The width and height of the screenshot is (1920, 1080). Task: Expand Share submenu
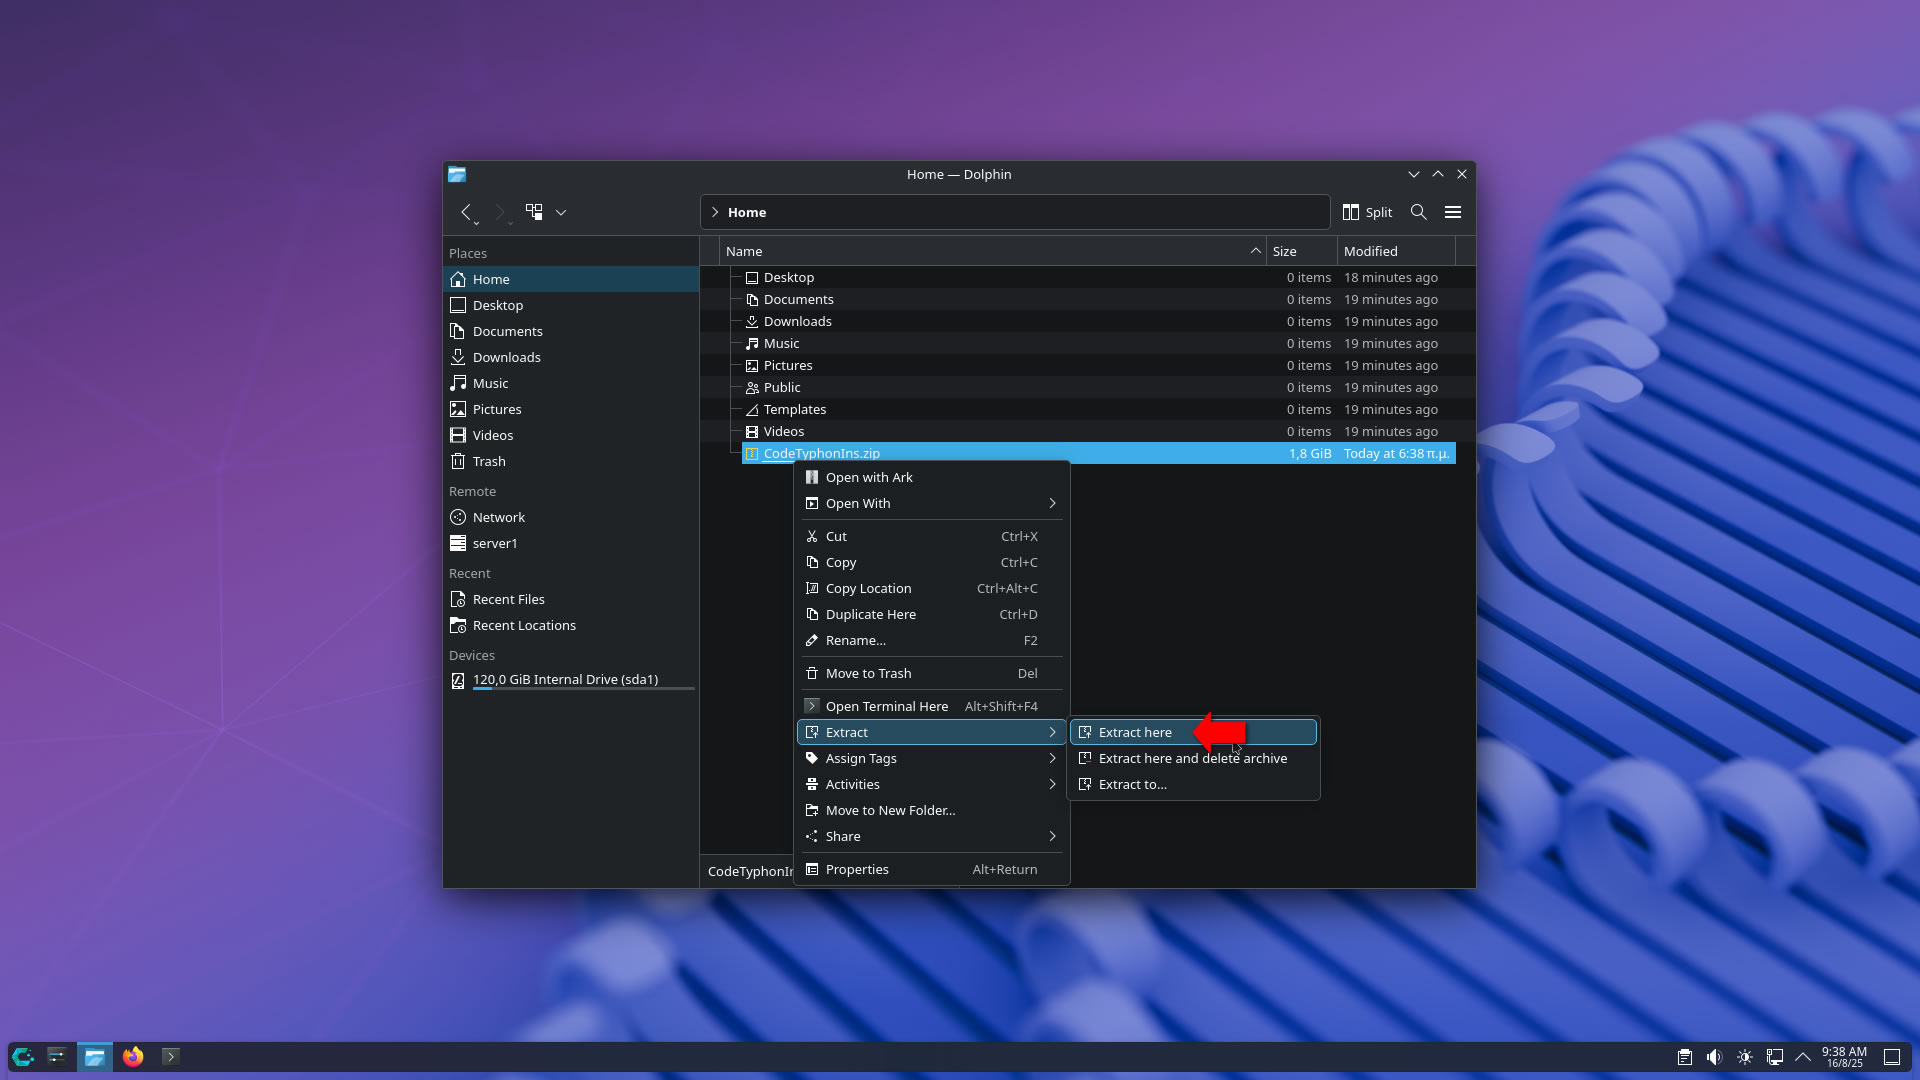(931, 836)
